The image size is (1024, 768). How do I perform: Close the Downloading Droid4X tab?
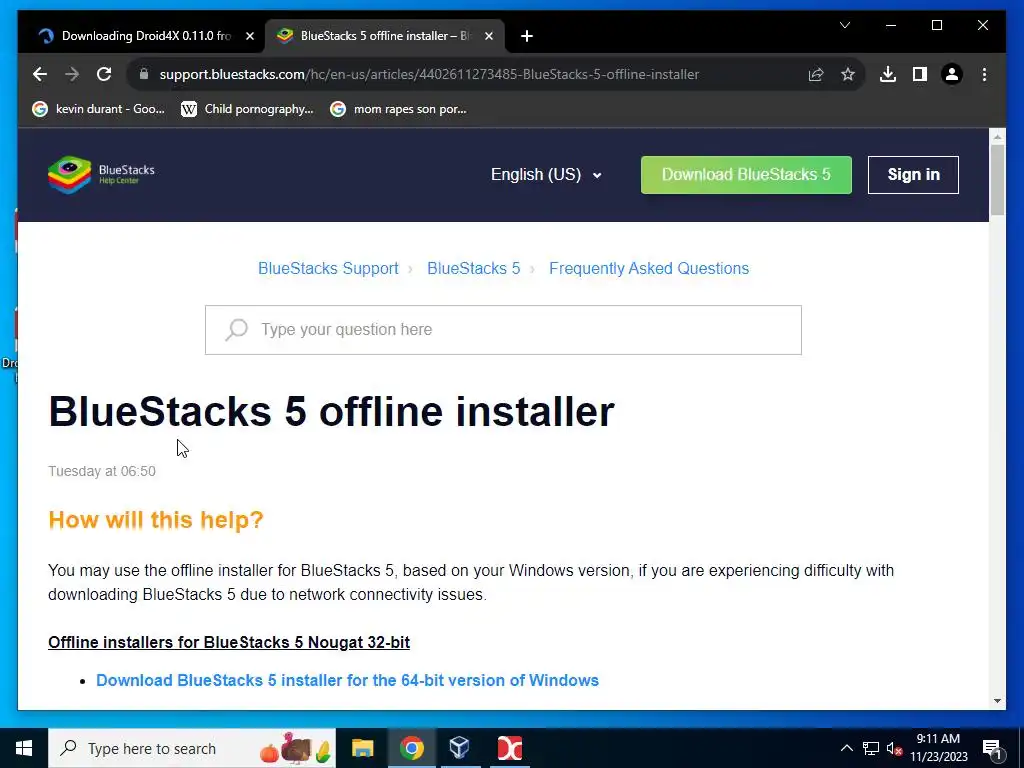249,36
